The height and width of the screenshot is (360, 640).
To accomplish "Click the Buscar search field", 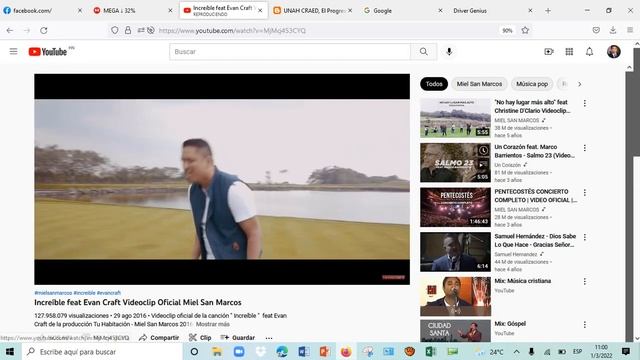I will coord(290,51).
